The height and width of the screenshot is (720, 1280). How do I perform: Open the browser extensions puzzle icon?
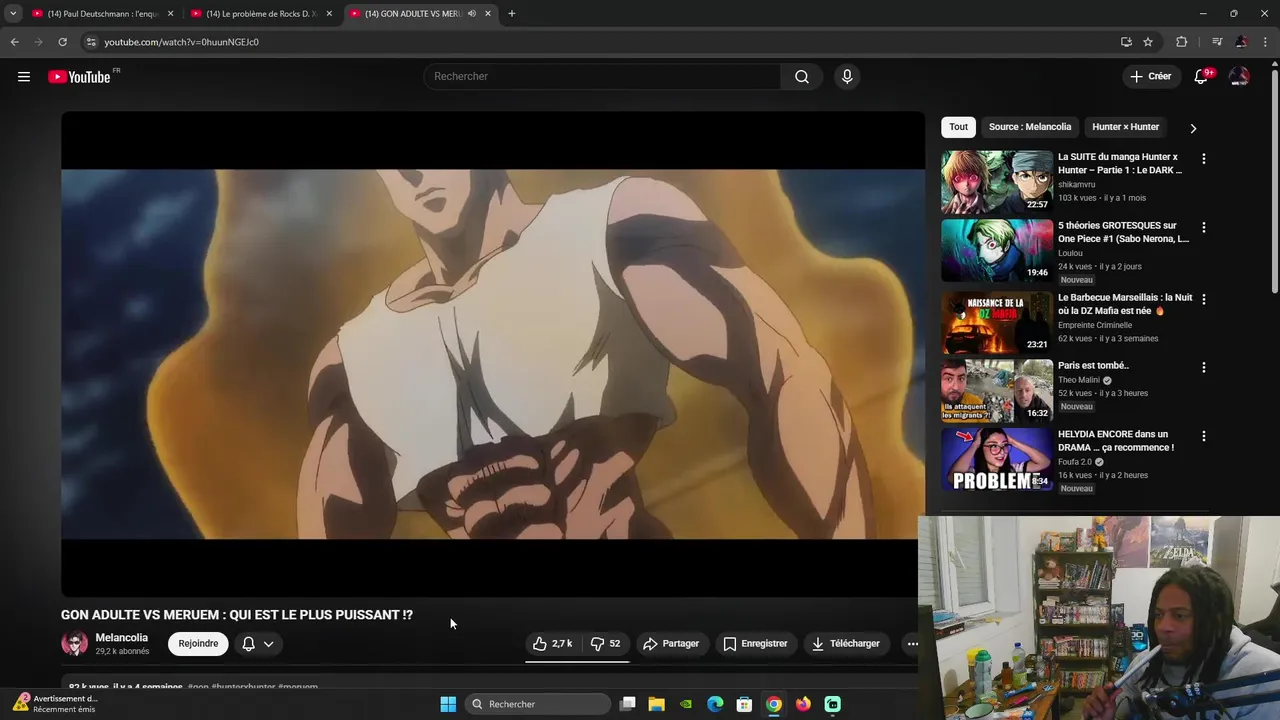click(1182, 42)
